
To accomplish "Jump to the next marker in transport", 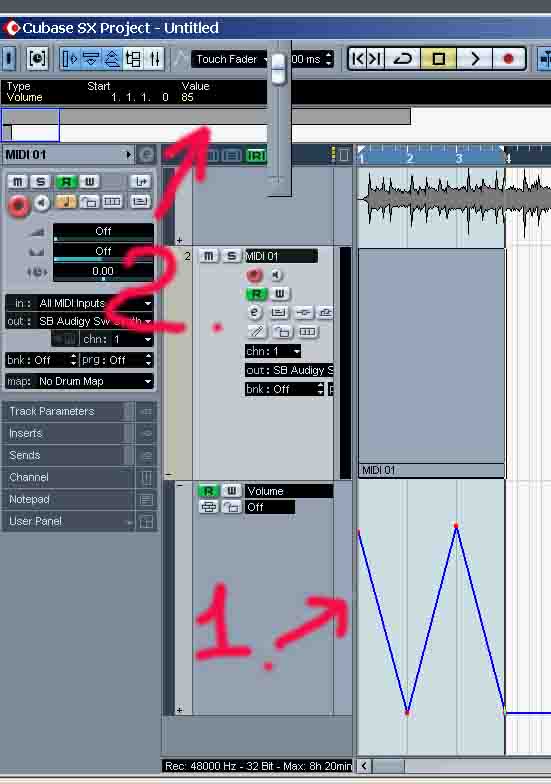I will click(x=375, y=59).
